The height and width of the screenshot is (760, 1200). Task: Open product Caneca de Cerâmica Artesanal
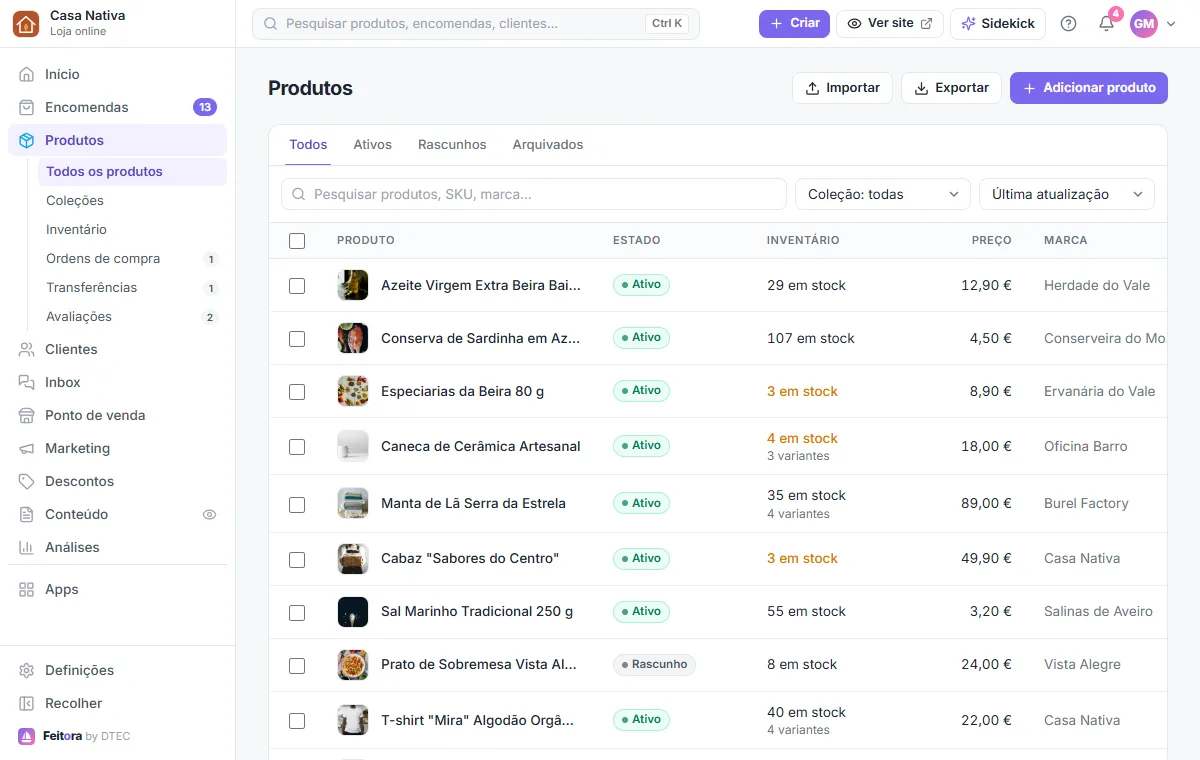click(x=481, y=446)
